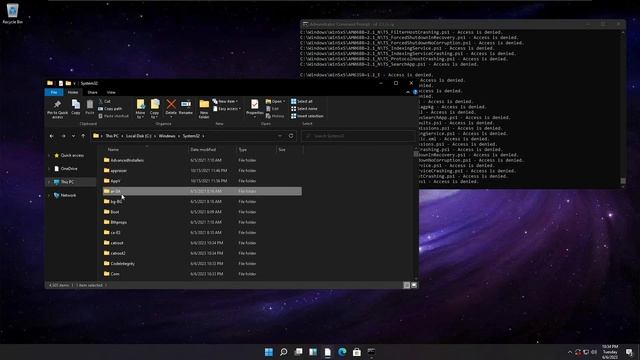
Task: Open the recent locations dropdown
Action: [x=73, y=136]
